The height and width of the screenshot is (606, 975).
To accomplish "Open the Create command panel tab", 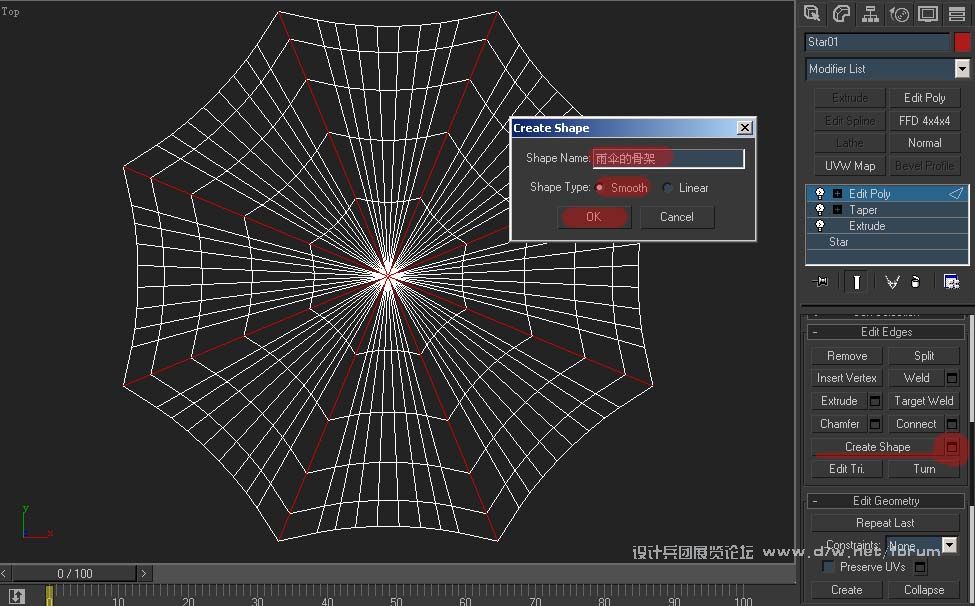I will coord(812,14).
